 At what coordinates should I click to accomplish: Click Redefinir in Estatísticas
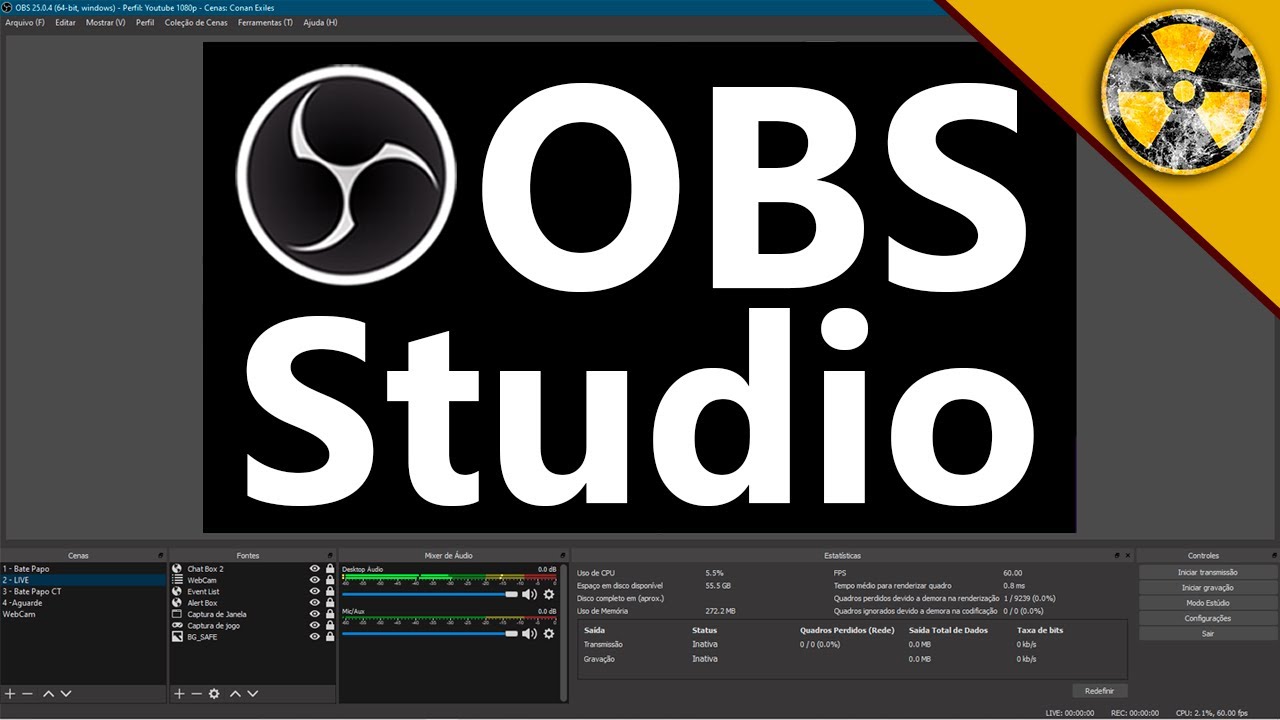[1100, 691]
